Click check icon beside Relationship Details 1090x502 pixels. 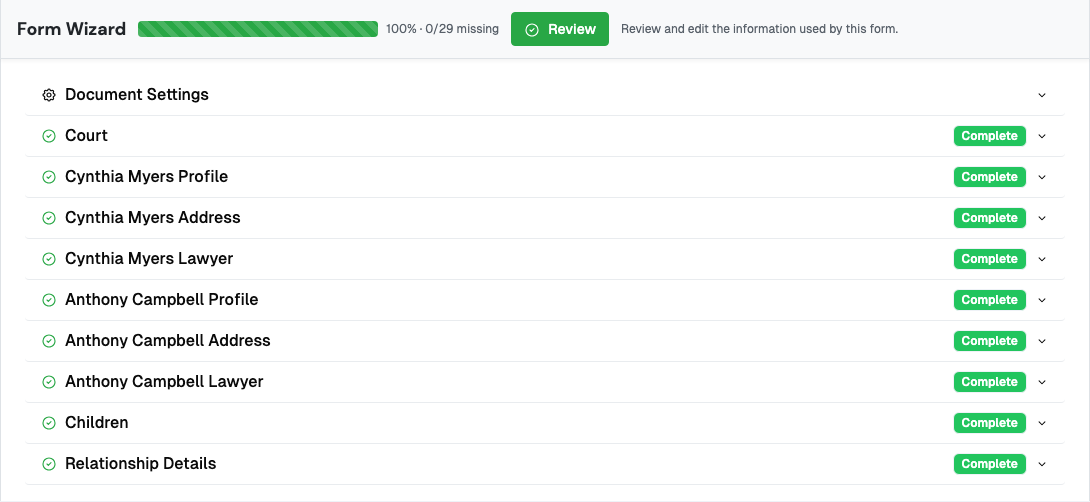[49, 464]
